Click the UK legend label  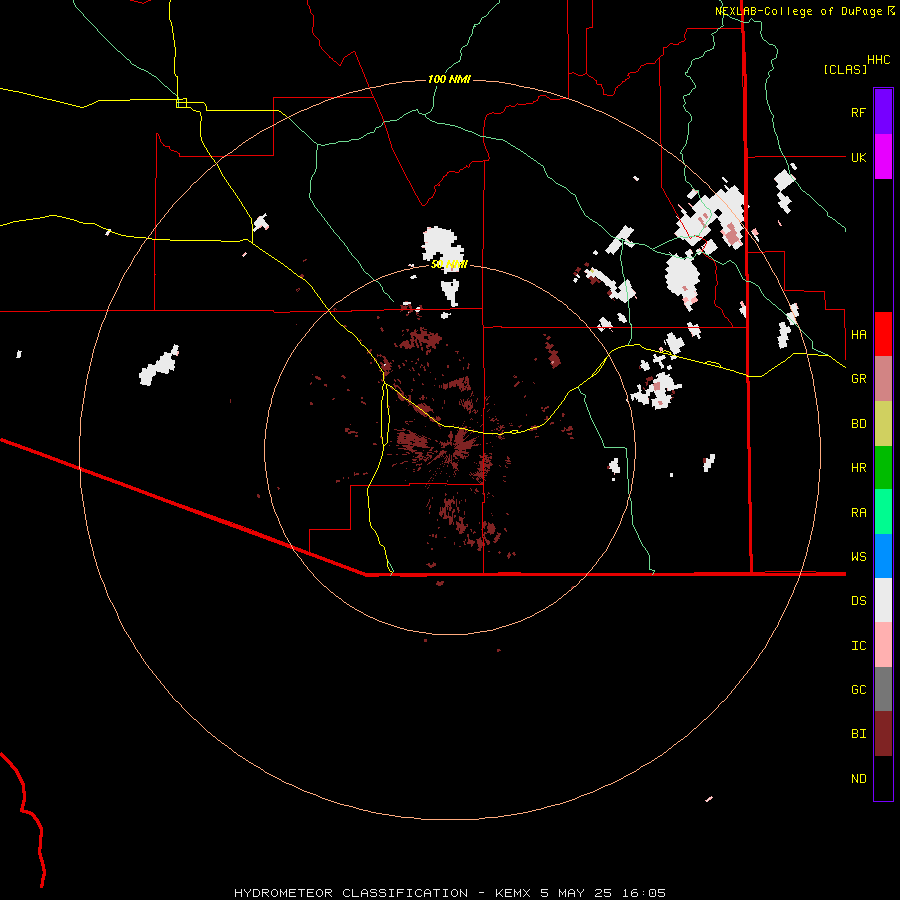click(858, 157)
